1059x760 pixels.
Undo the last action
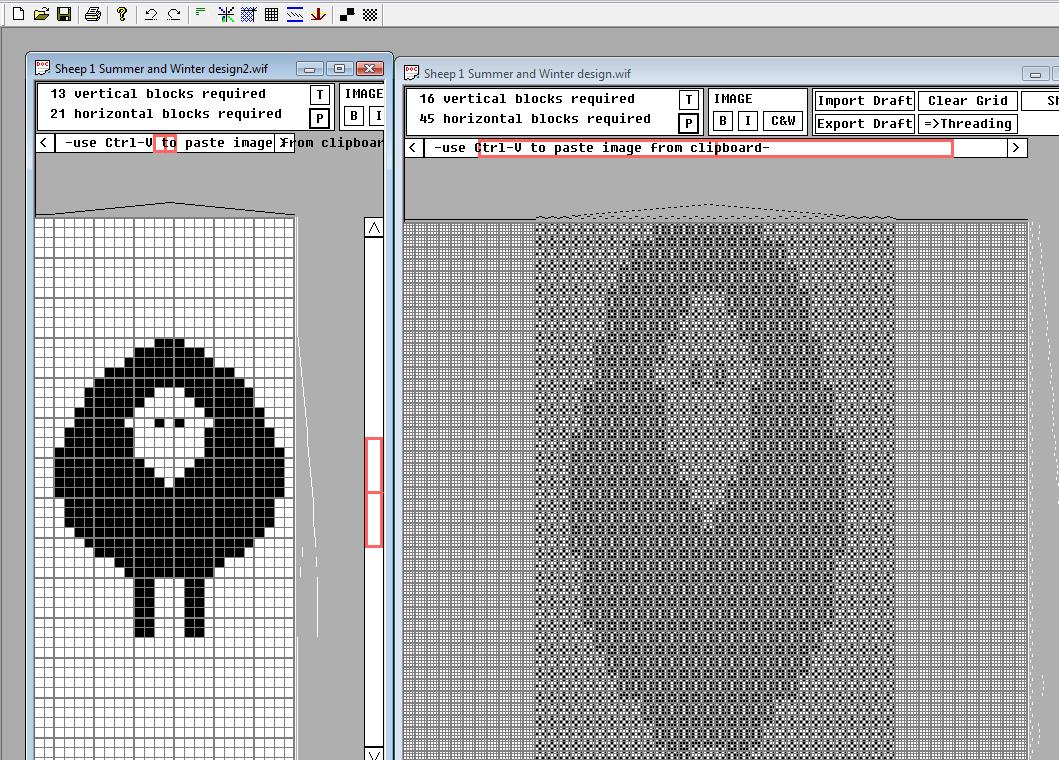151,14
